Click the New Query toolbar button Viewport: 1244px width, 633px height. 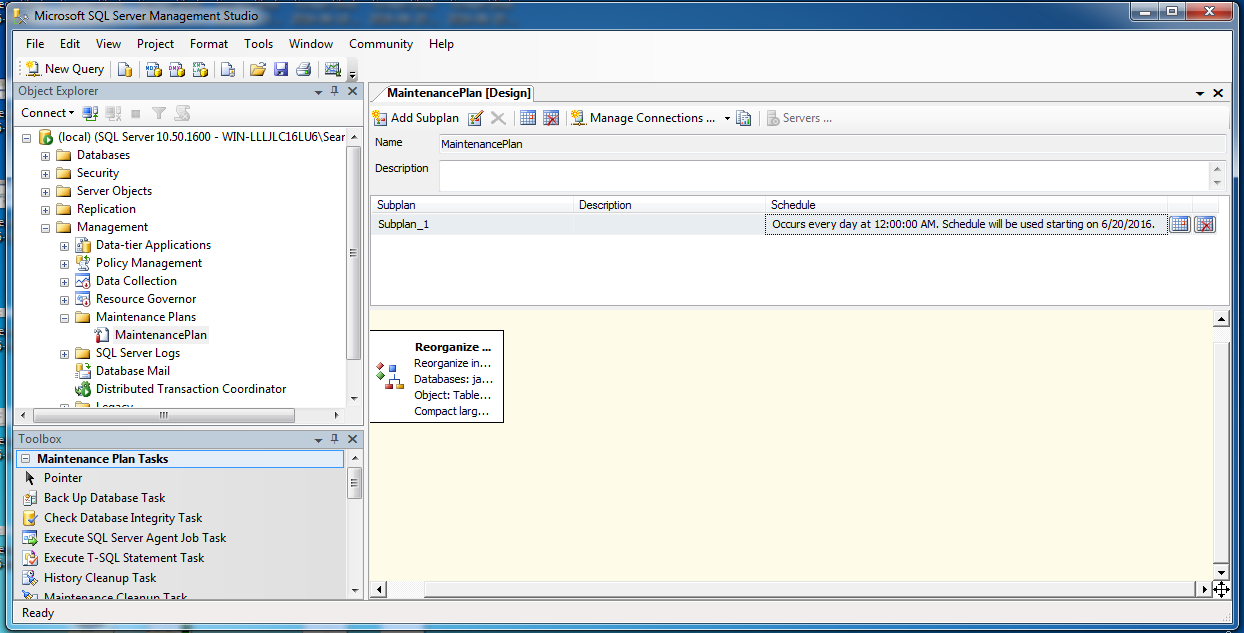(x=64, y=69)
